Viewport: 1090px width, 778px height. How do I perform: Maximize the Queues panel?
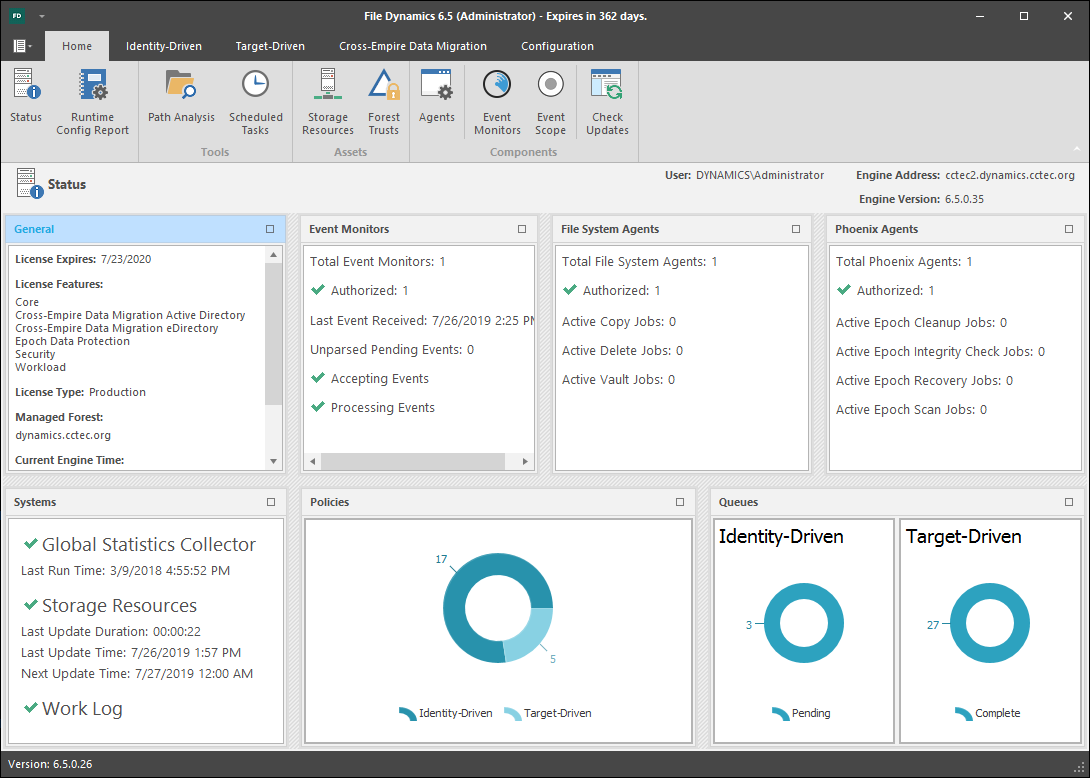(1069, 502)
